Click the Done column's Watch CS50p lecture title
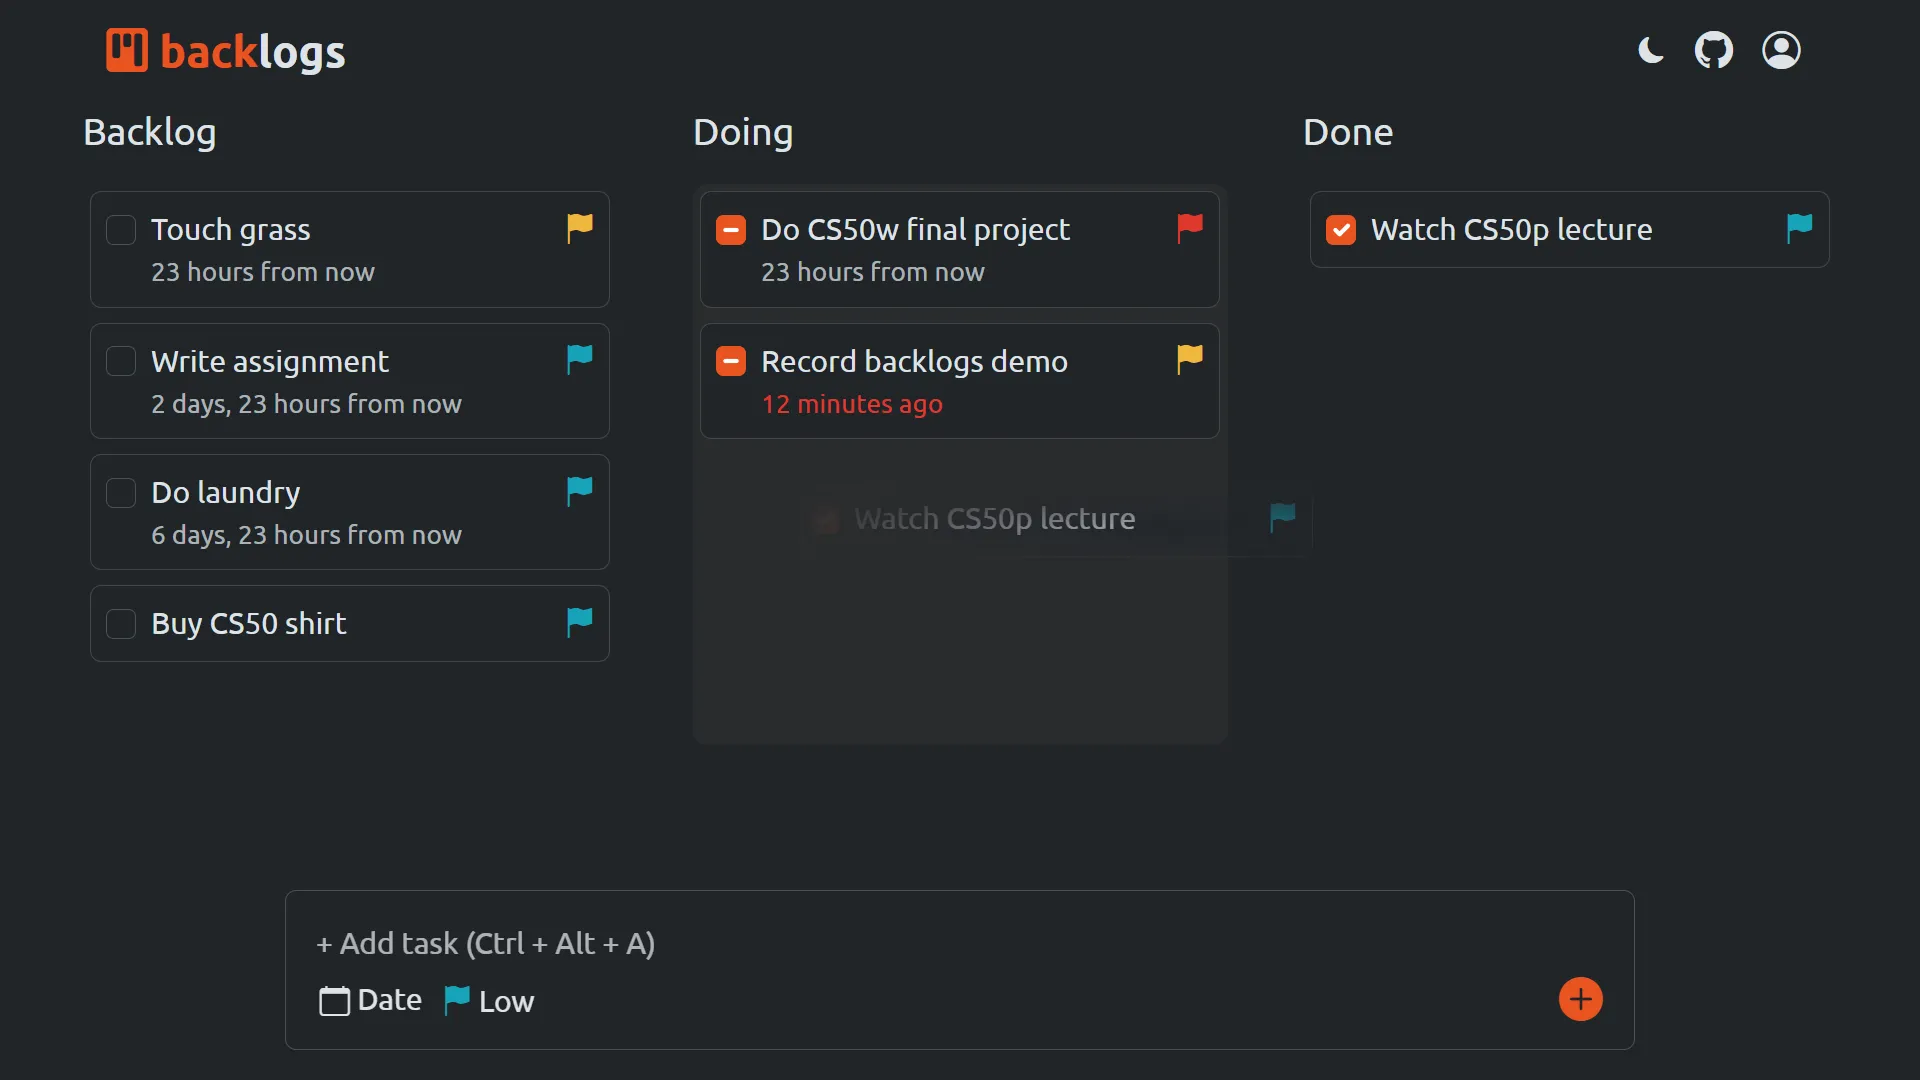The width and height of the screenshot is (1920, 1080). (x=1512, y=230)
